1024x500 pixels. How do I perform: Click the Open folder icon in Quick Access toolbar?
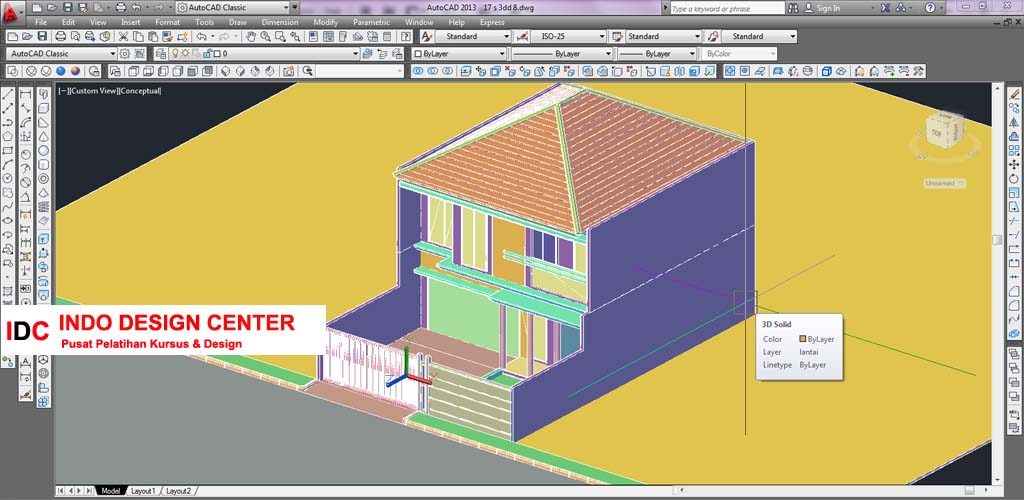coord(50,8)
